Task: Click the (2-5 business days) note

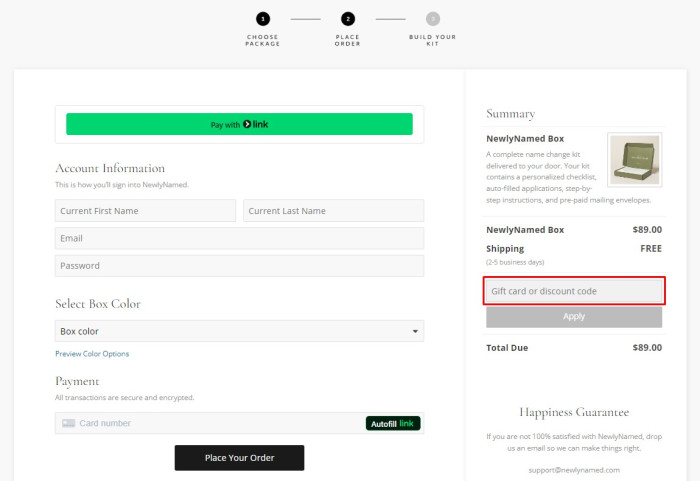Action: [515, 262]
